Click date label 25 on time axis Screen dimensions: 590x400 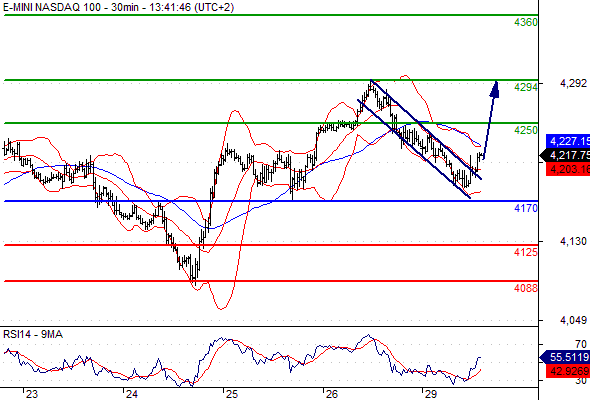(232, 394)
